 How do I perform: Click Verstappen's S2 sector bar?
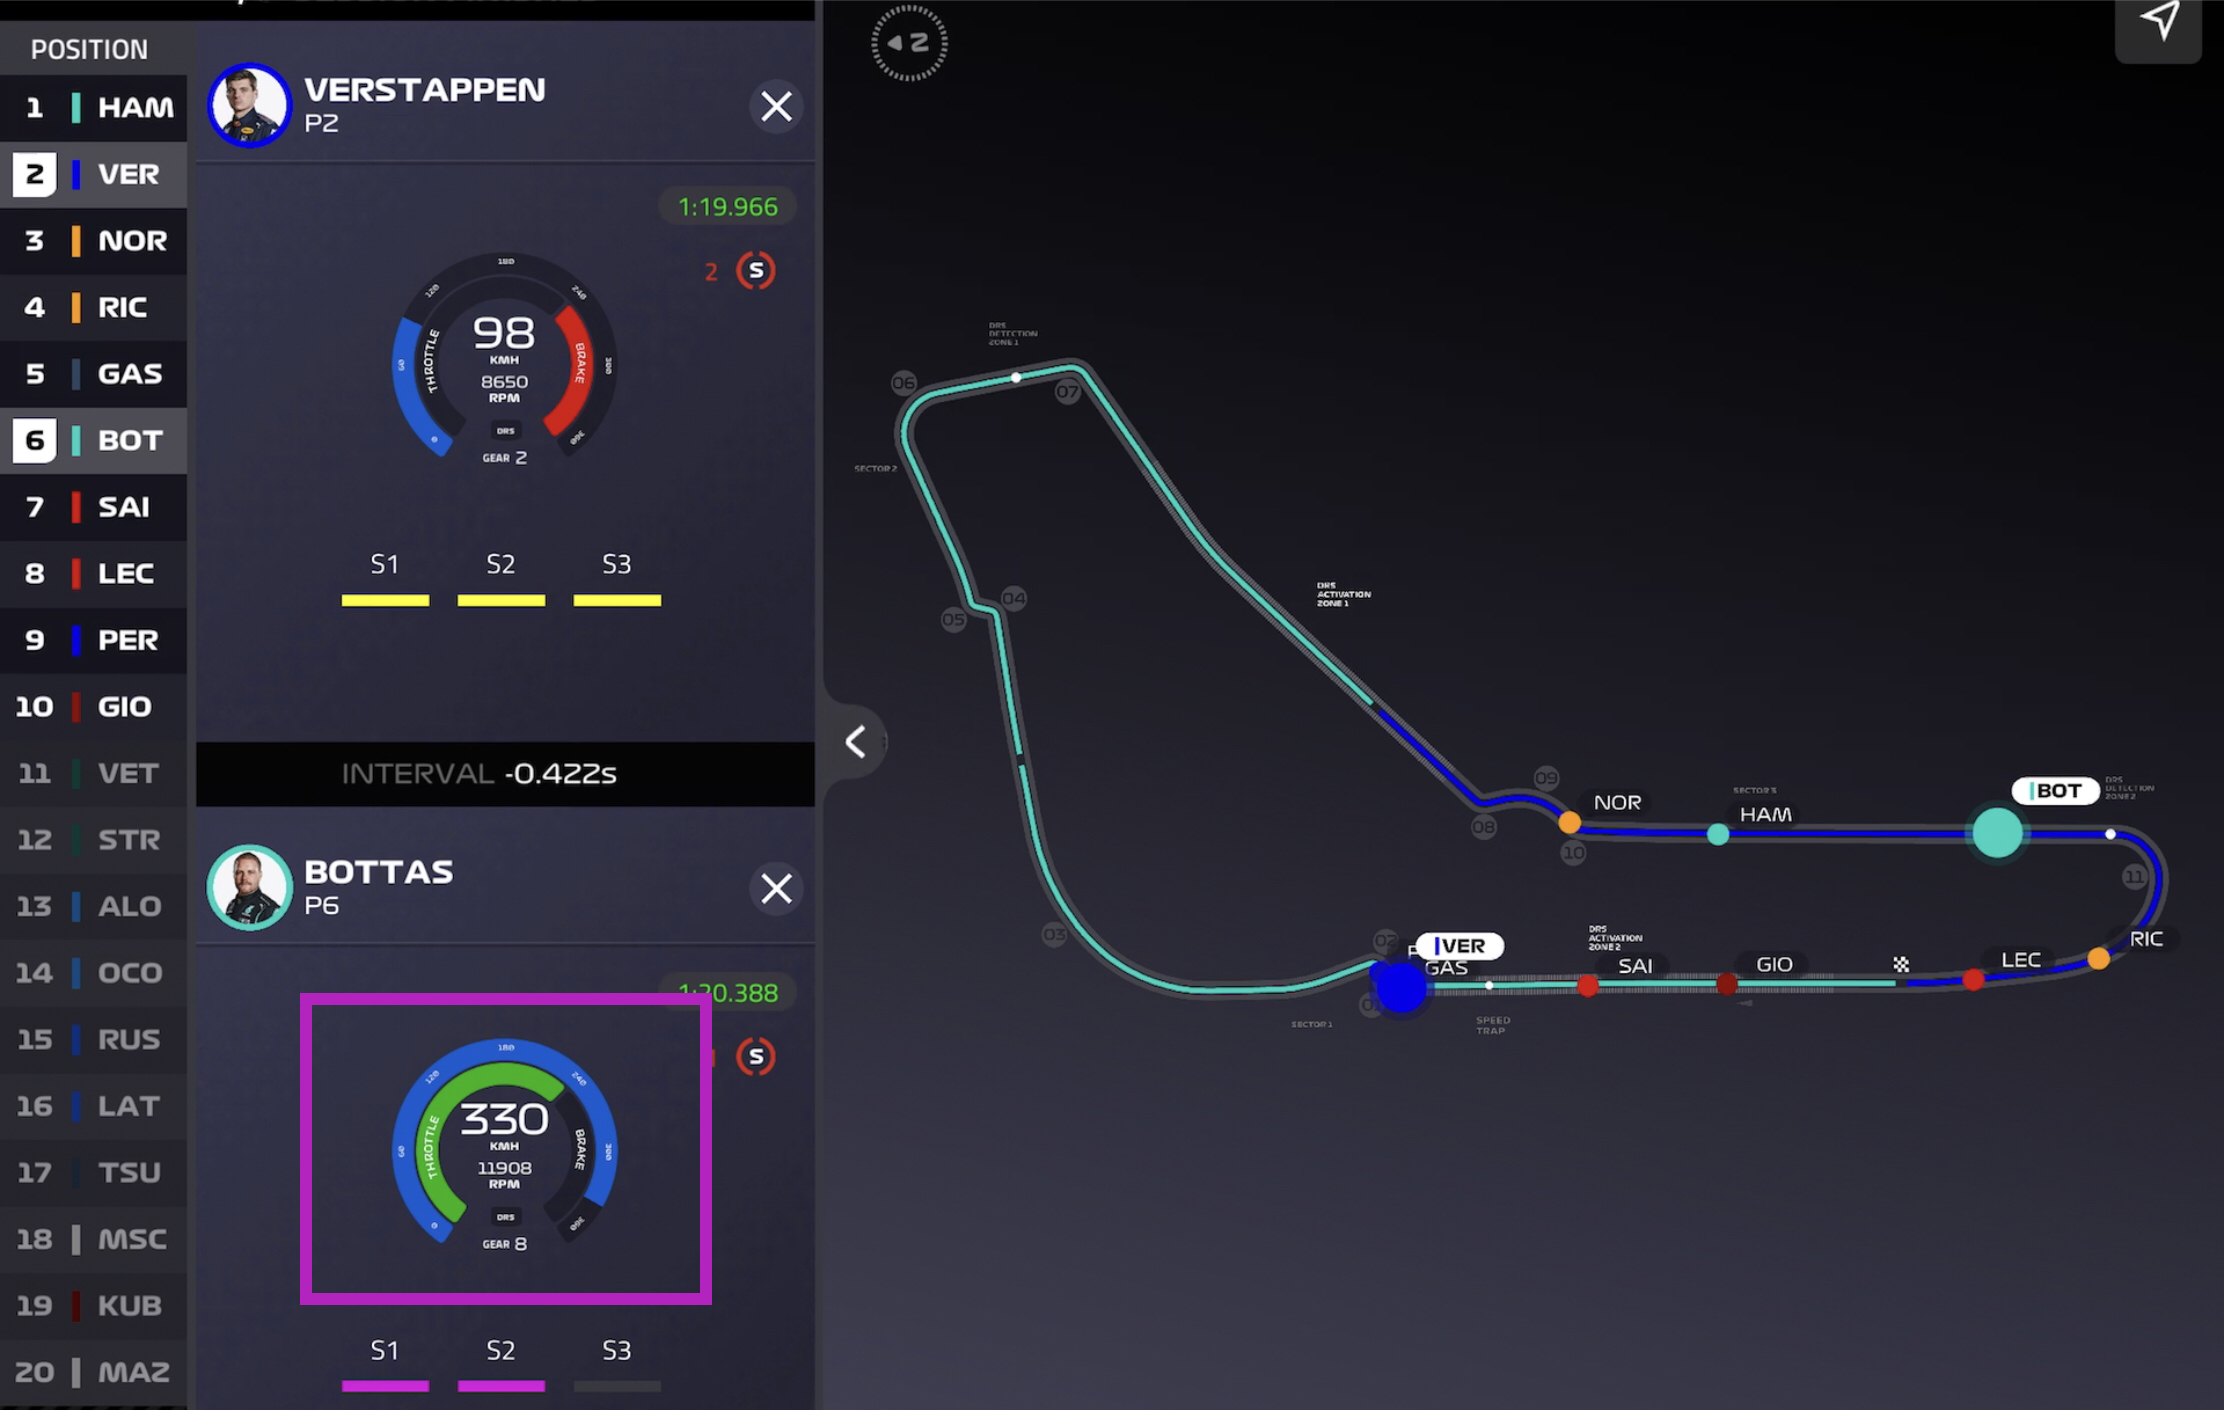(501, 600)
